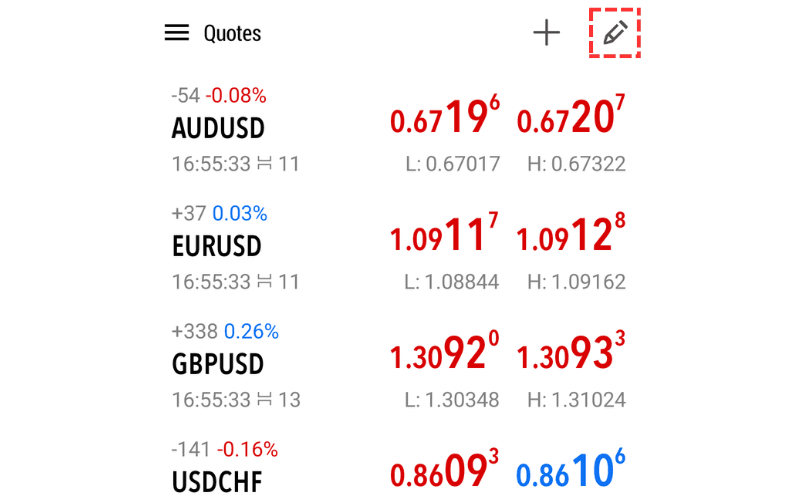Click the Quotes title
The width and height of the screenshot is (800, 500).
(232, 33)
